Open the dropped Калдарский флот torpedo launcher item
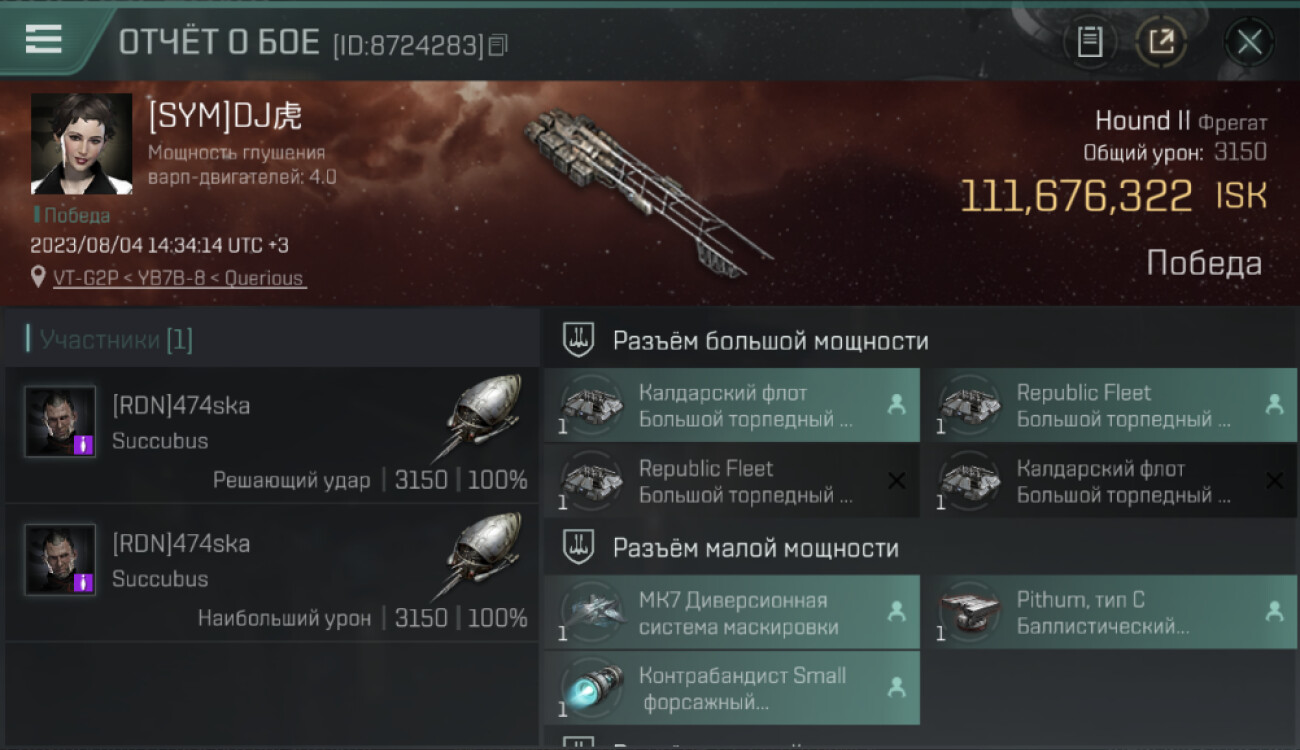The height and width of the screenshot is (750, 1300). coord(732,405)
